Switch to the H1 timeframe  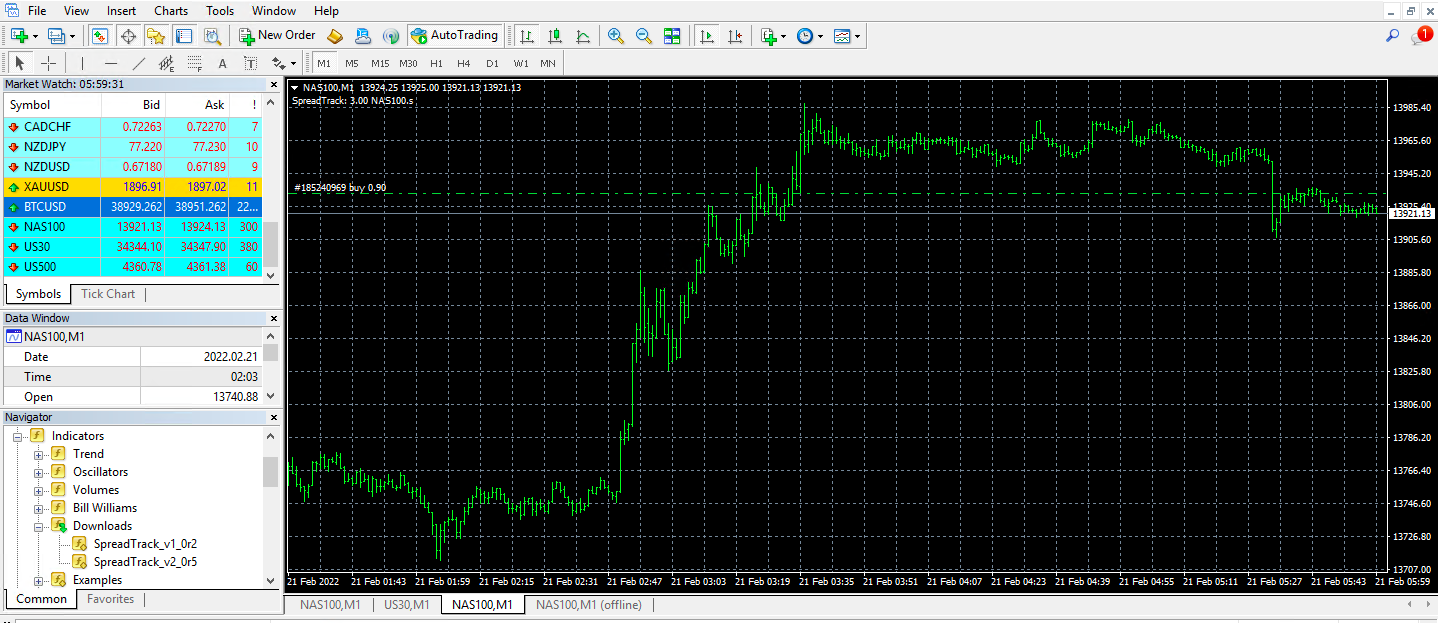pyautogui.click(x=436, y=62)
